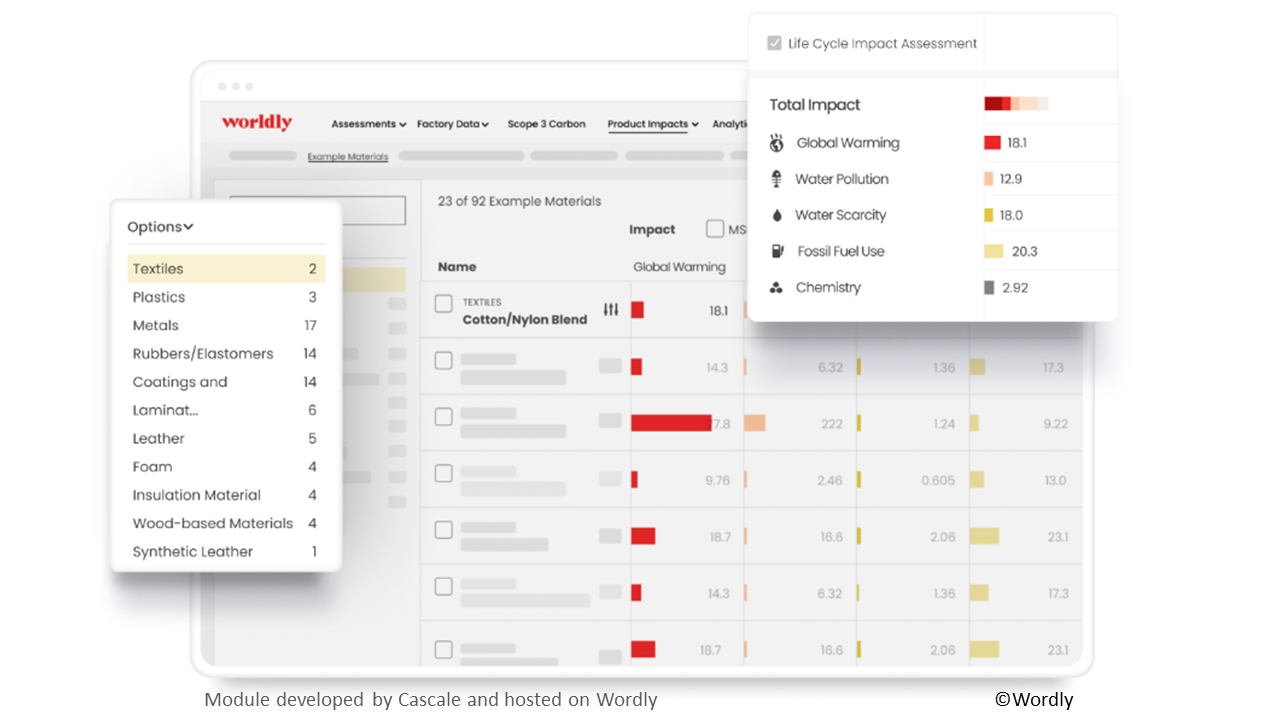The height and width of the screenshot is (720, 1280).
Task: Click the Fossil Fuel Use 20.3 swatch
Action: (994, 251)
